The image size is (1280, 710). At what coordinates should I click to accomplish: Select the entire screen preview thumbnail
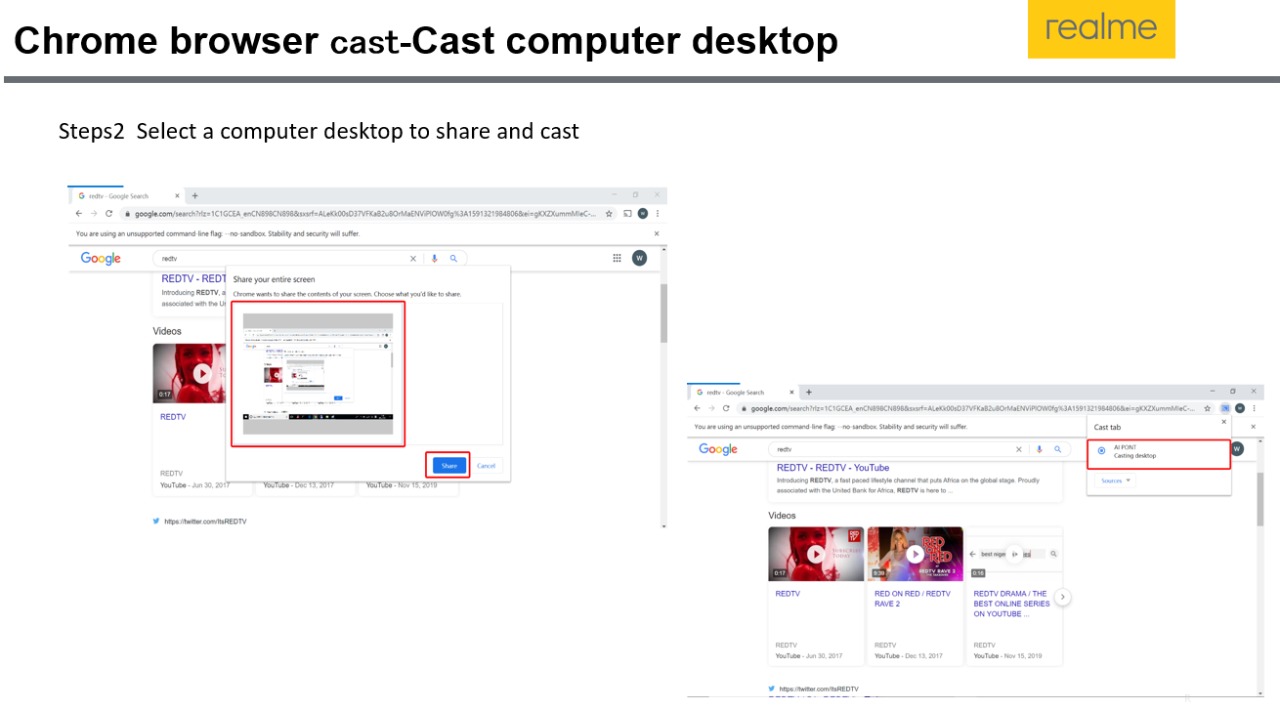point(318,373)
